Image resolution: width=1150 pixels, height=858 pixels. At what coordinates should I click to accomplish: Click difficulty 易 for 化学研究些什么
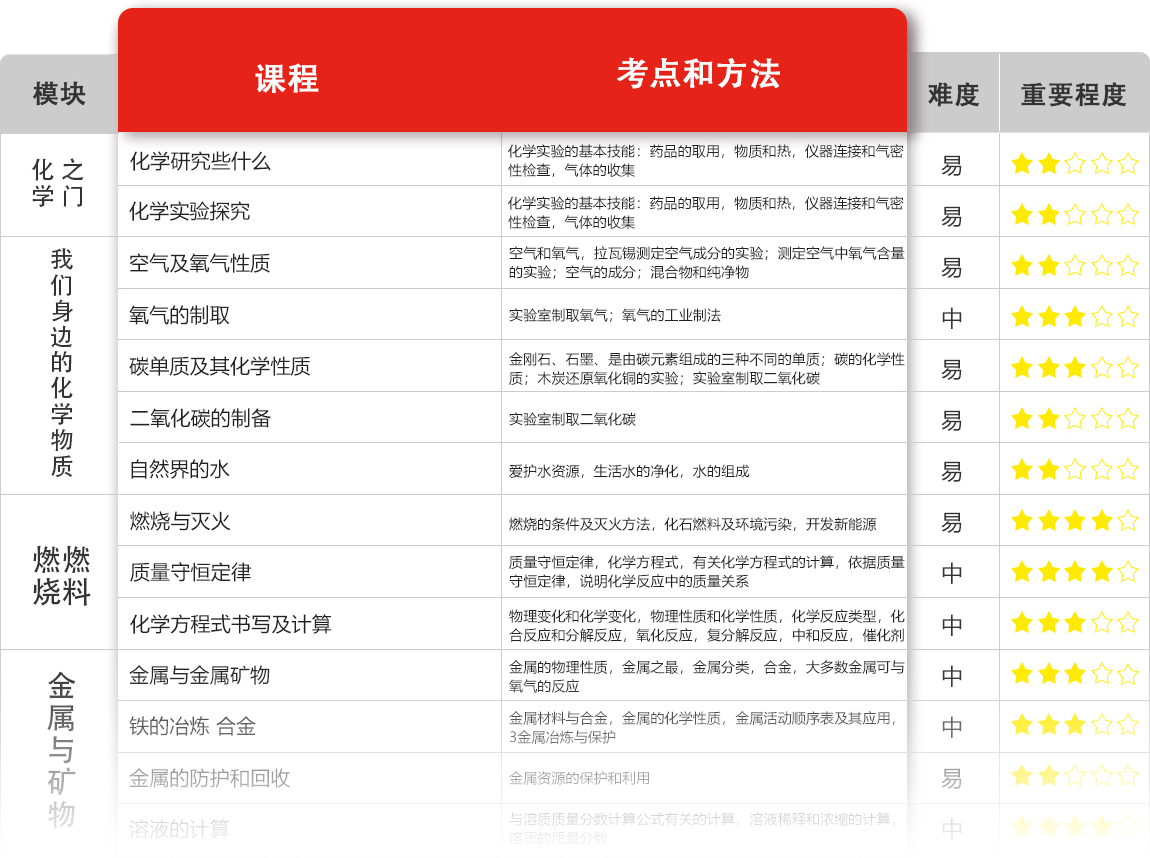[952, 166]
